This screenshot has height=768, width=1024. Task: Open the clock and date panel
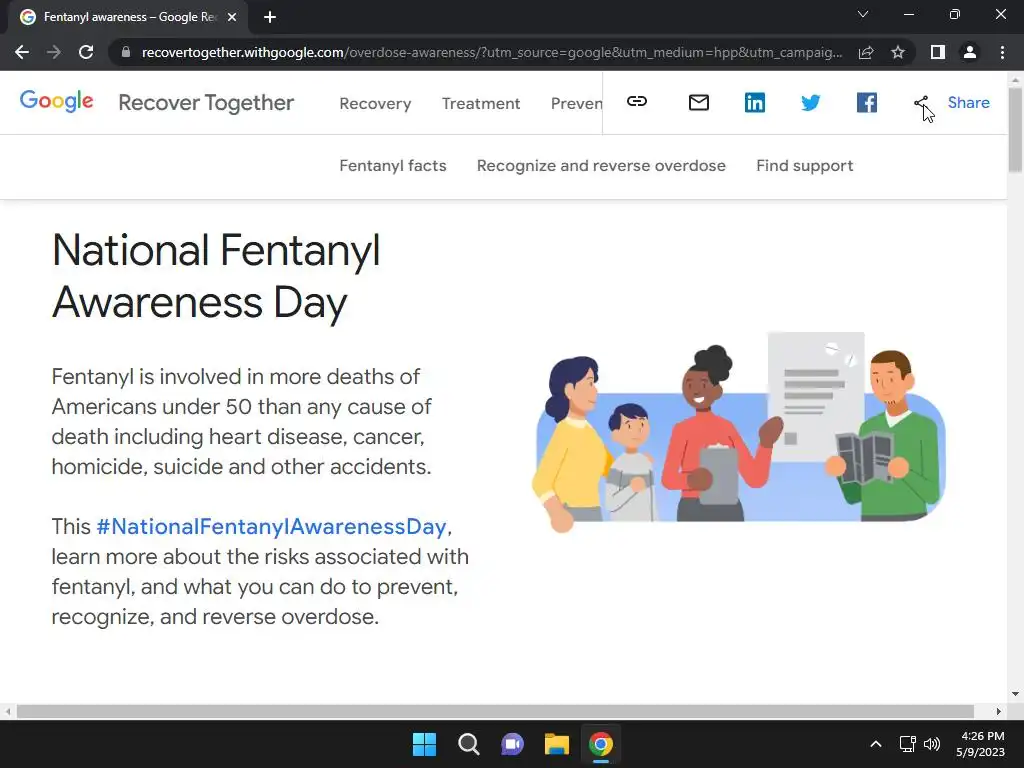tap(982, 744)
